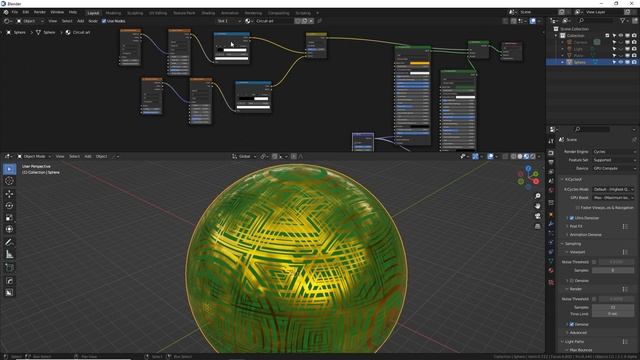Open the Render properties tab icon
Viewport: 640px width, 360px height.
coord(551,153)
